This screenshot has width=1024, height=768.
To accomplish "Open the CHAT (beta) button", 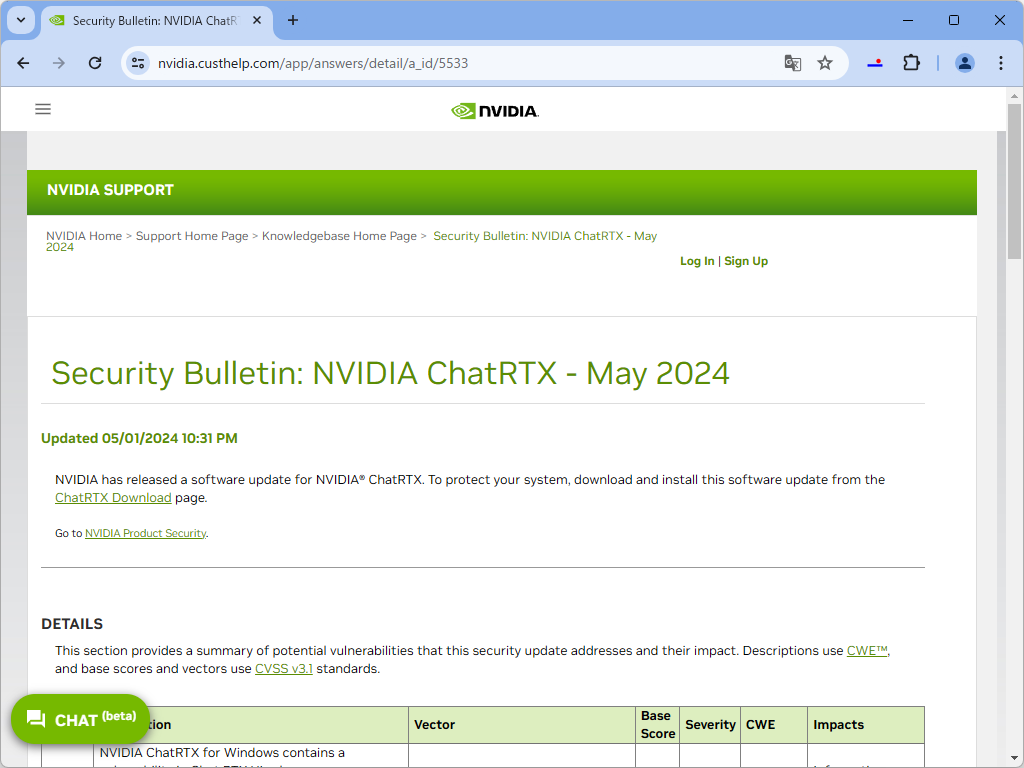I will tap(80, 719).
